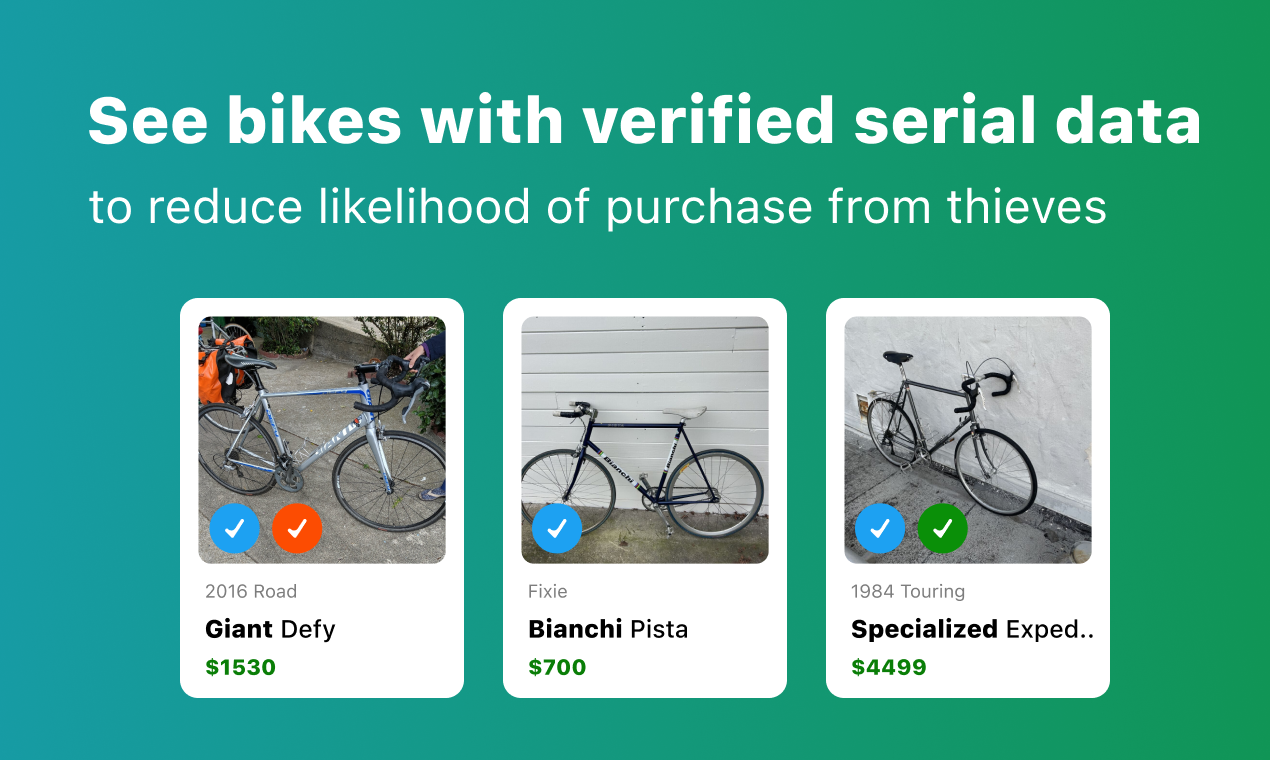
Task: Click the verified serial data headline
Action: click(x=645, y=121)
